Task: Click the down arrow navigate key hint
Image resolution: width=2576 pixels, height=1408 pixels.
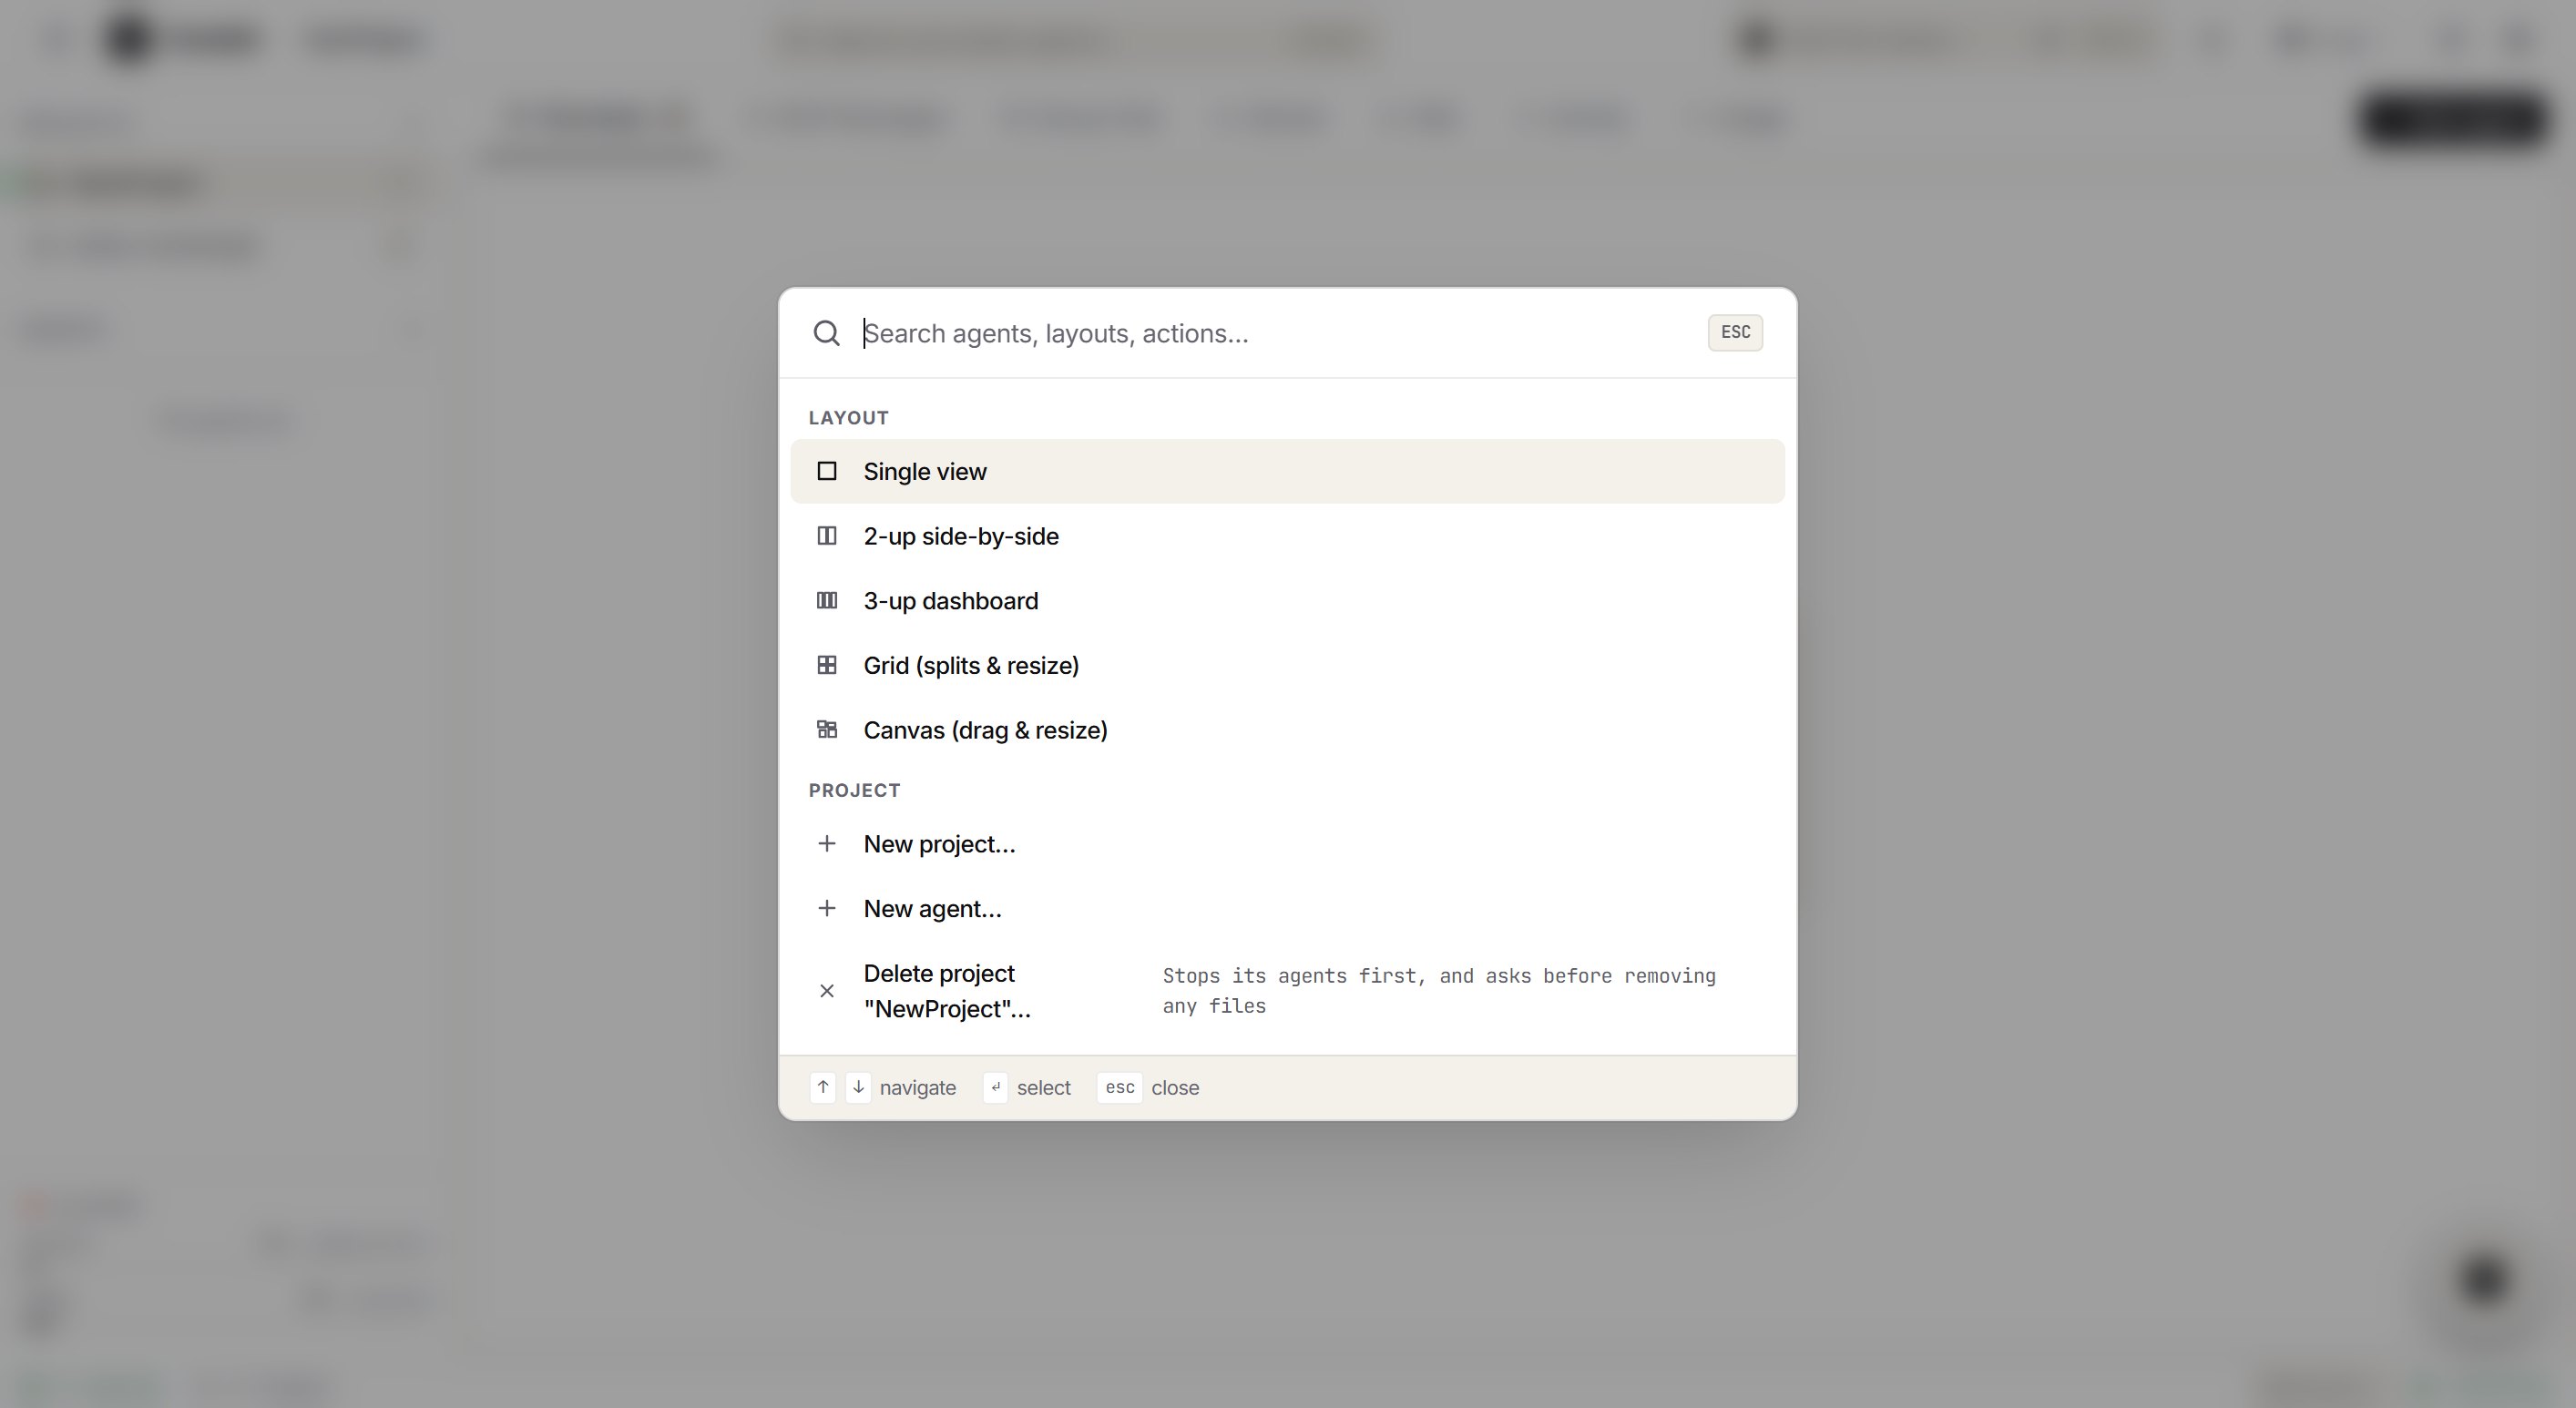Action: click(x=858, y=1087)
